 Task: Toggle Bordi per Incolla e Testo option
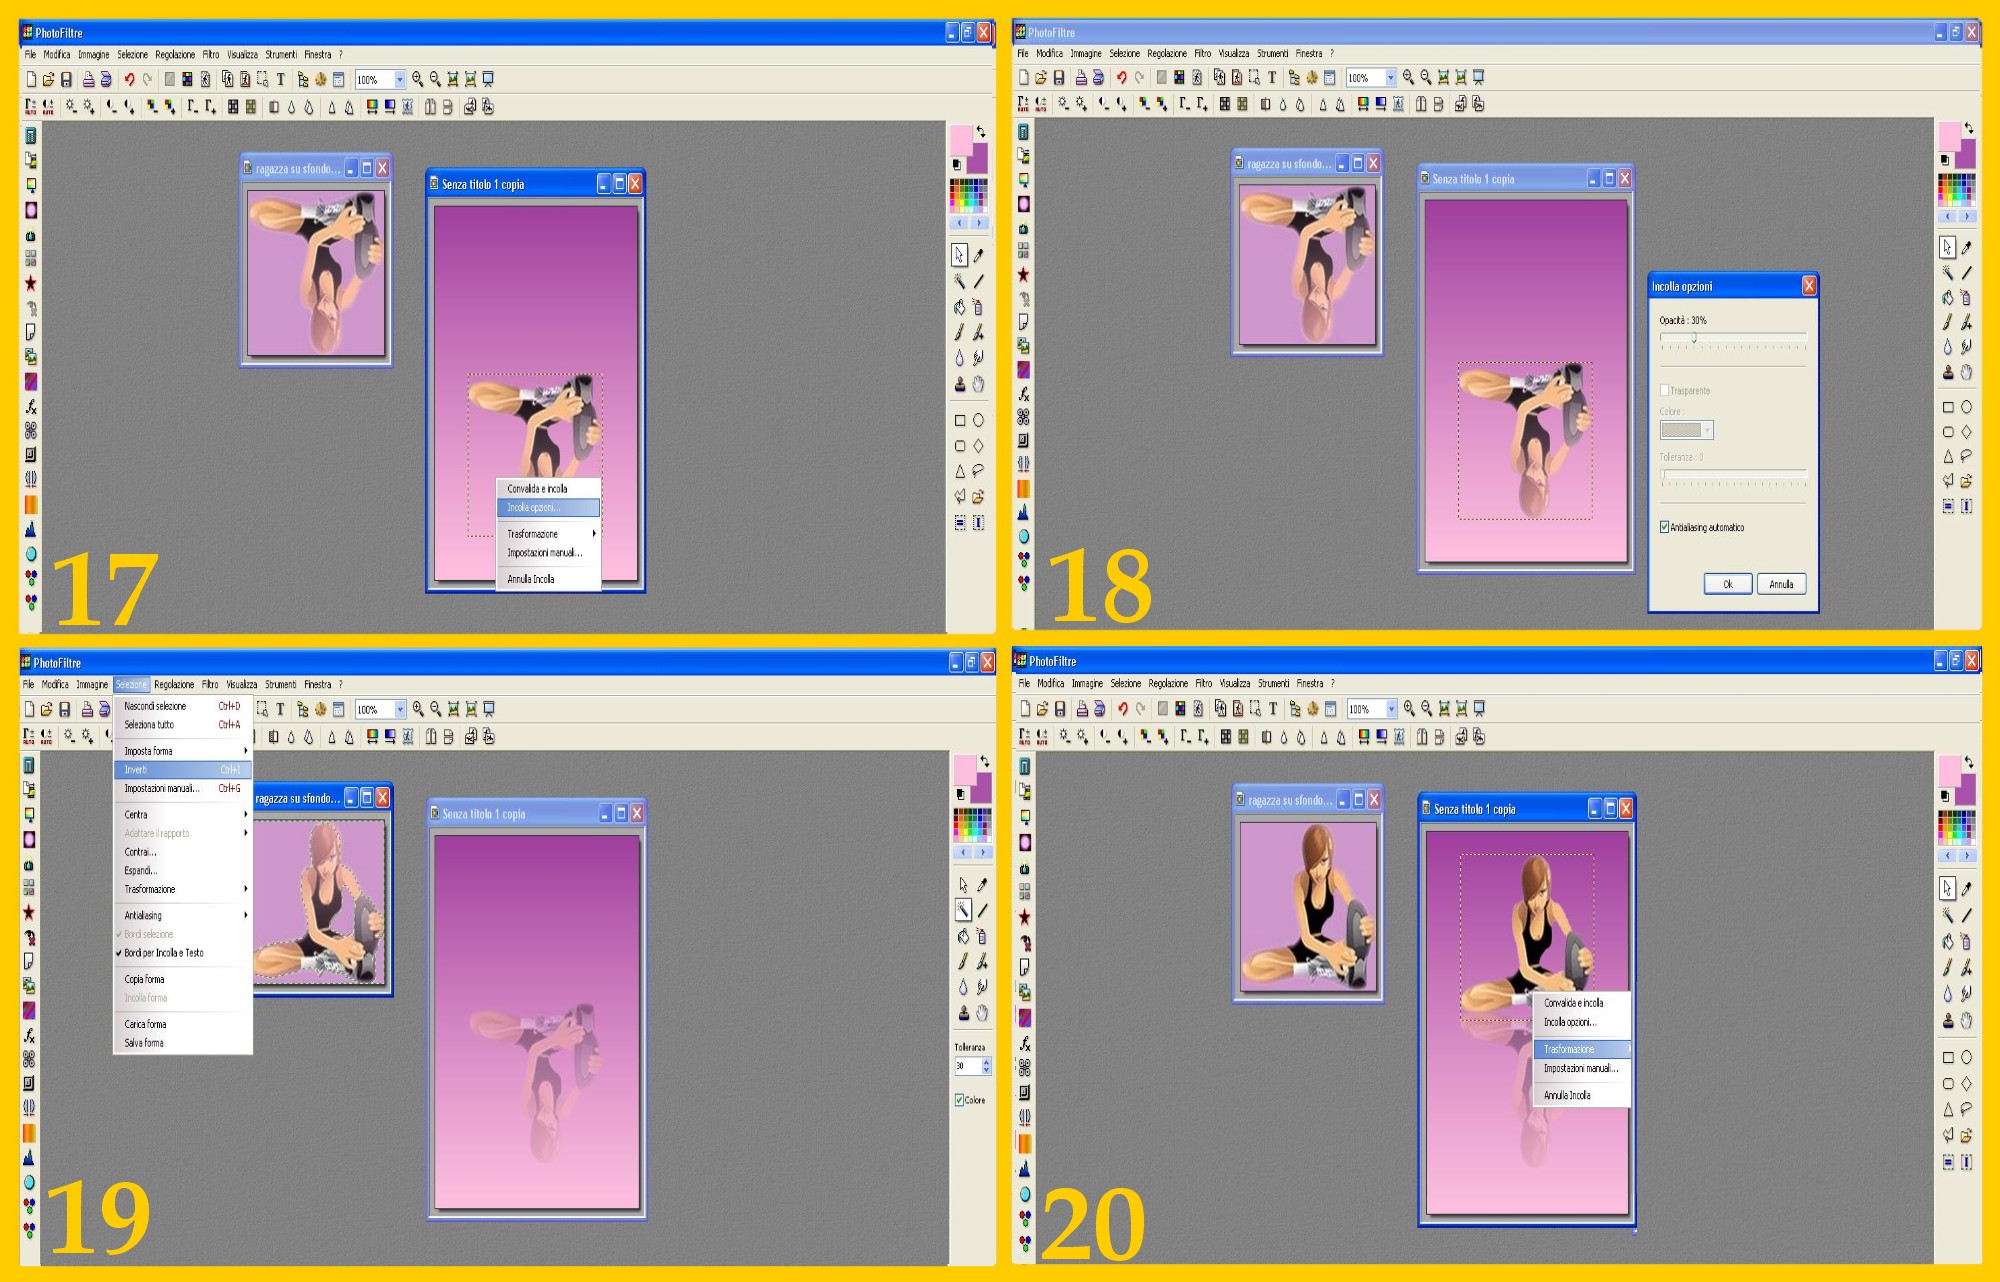click(164, 953)
